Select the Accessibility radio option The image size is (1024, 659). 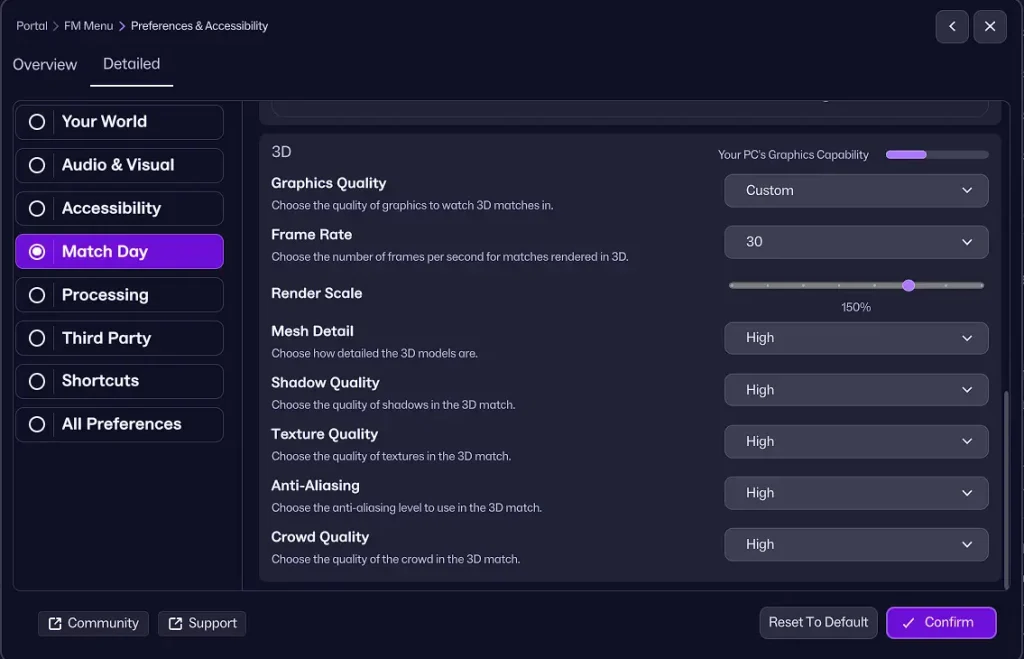pyautogui.click(x=37, y=208)
